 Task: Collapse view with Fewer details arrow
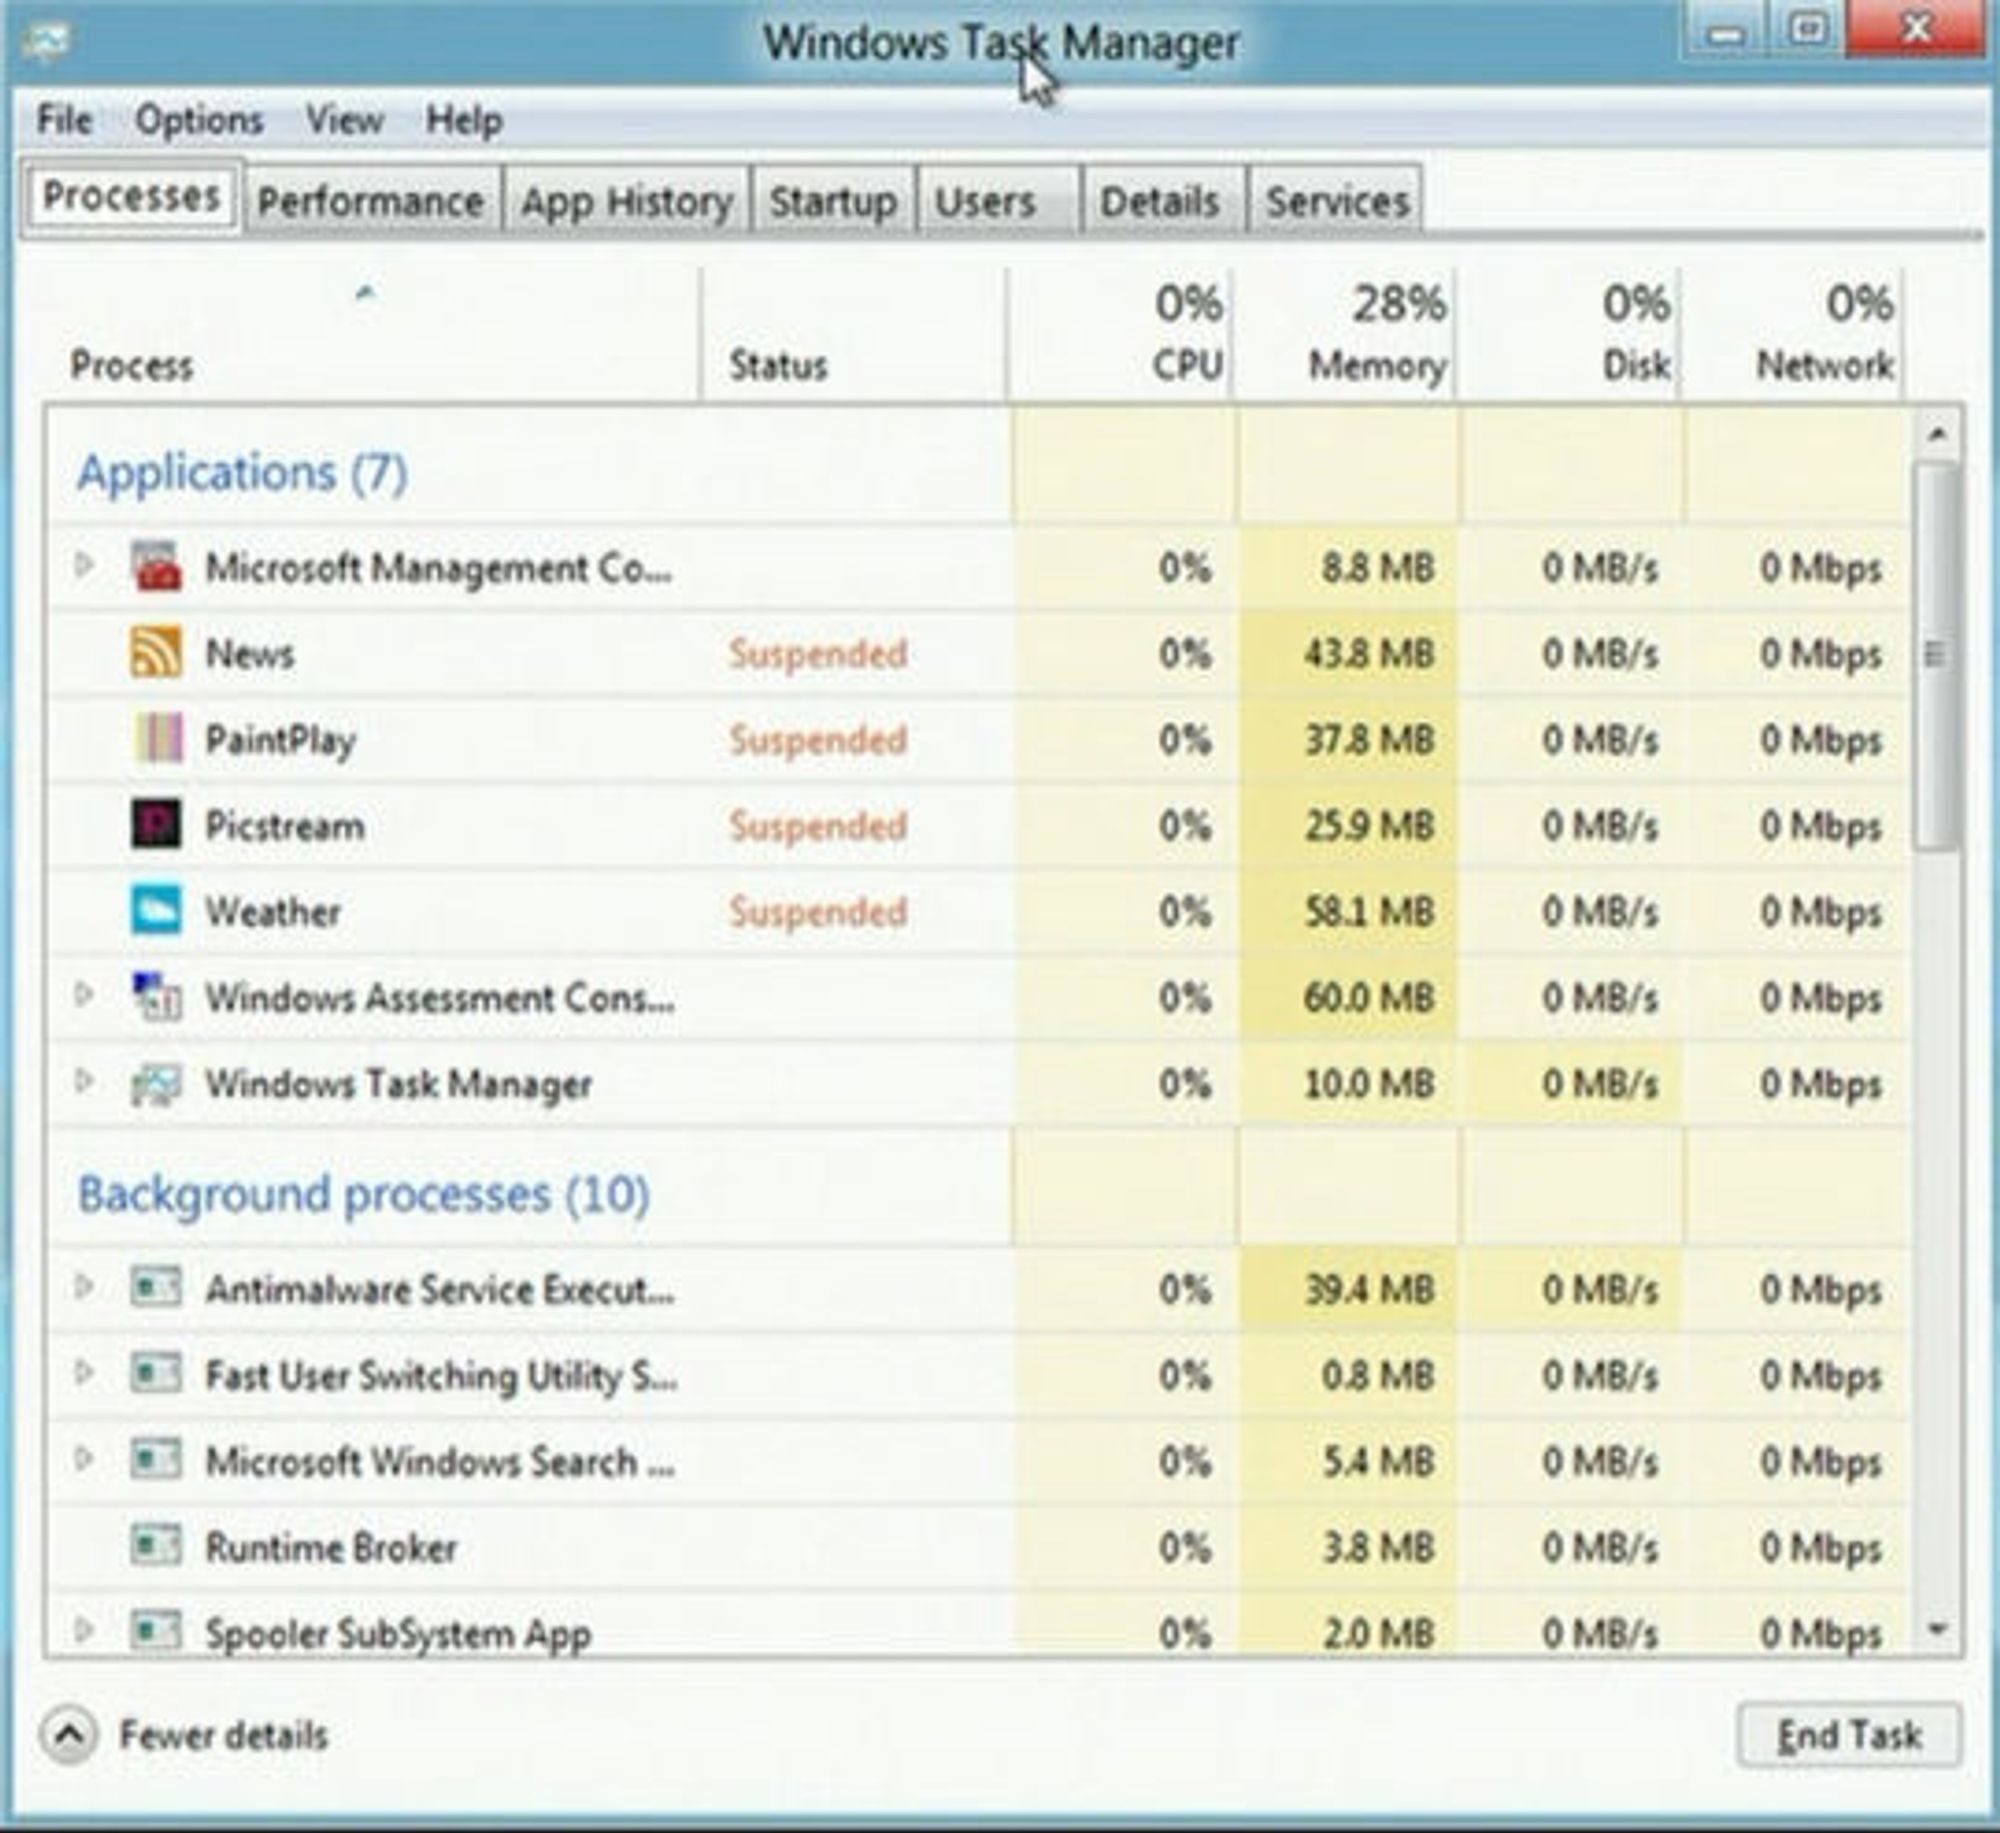click(x=69, y=1735)
